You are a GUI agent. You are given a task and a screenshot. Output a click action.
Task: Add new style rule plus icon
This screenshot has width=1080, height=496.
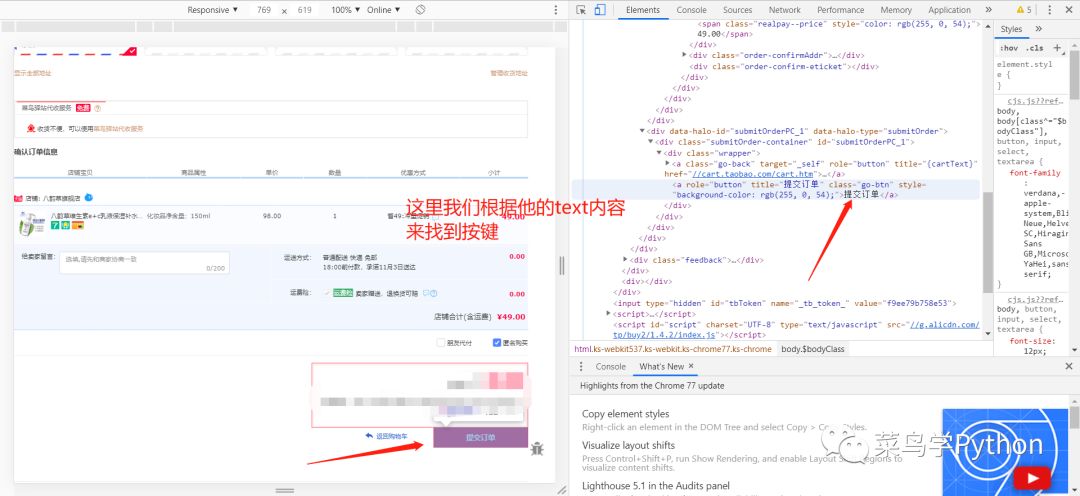[x=1057, y=48]
